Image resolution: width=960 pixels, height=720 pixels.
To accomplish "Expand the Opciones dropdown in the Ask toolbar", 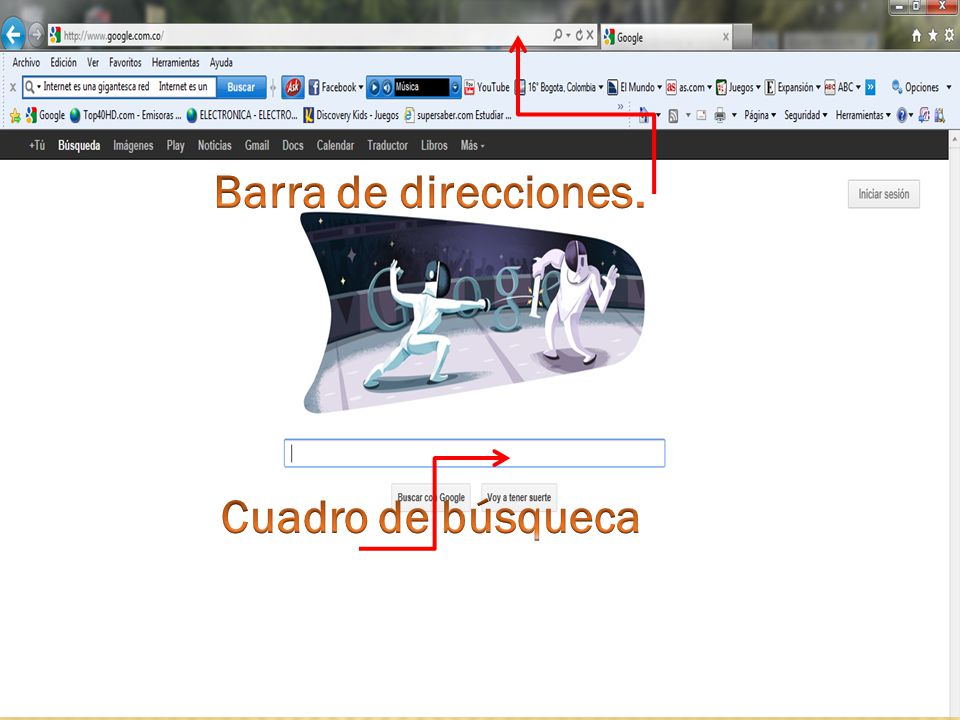I will point(949,88).
